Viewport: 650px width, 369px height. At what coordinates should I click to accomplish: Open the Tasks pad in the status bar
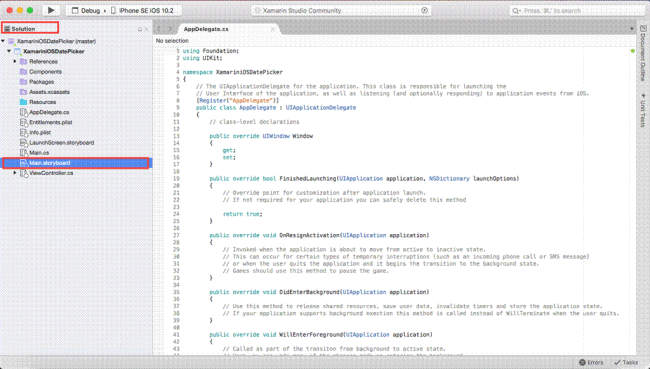point(626,362)
